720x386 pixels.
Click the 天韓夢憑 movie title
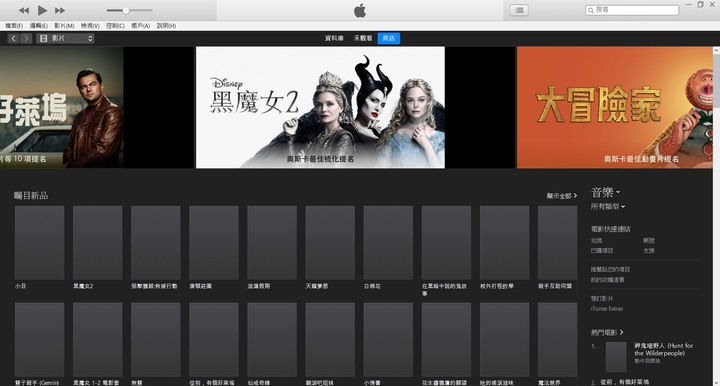[317, 286]
